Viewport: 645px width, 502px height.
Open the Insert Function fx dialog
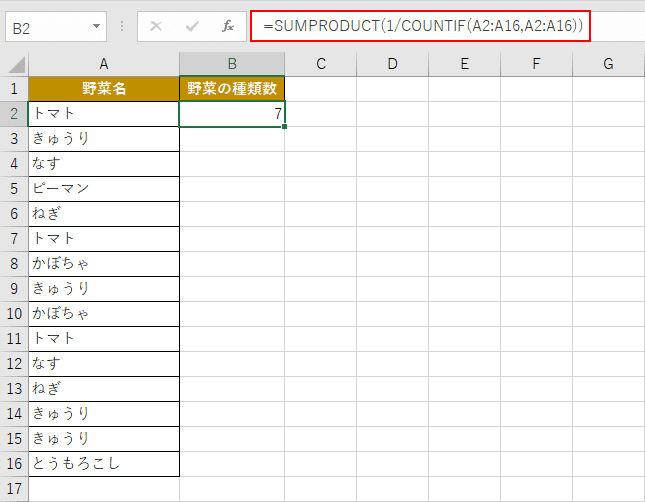(x=228, y=26)
